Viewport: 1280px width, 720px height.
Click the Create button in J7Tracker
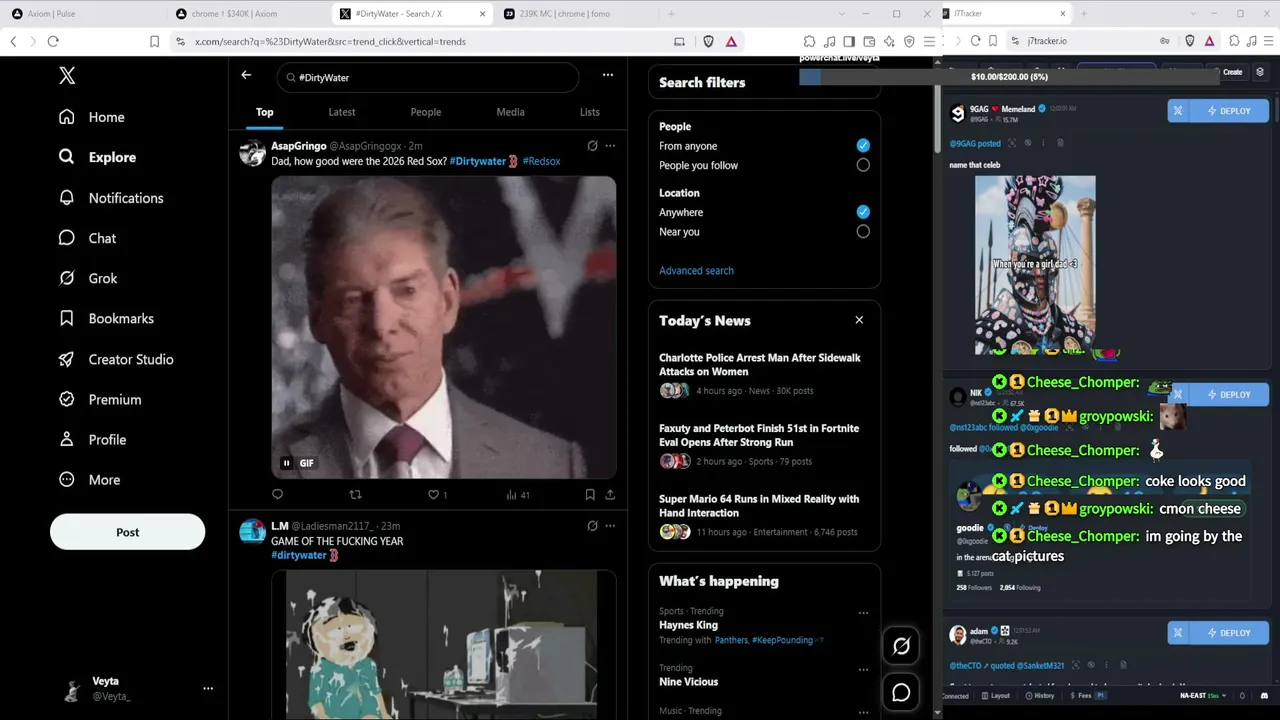pos(1232,72)
